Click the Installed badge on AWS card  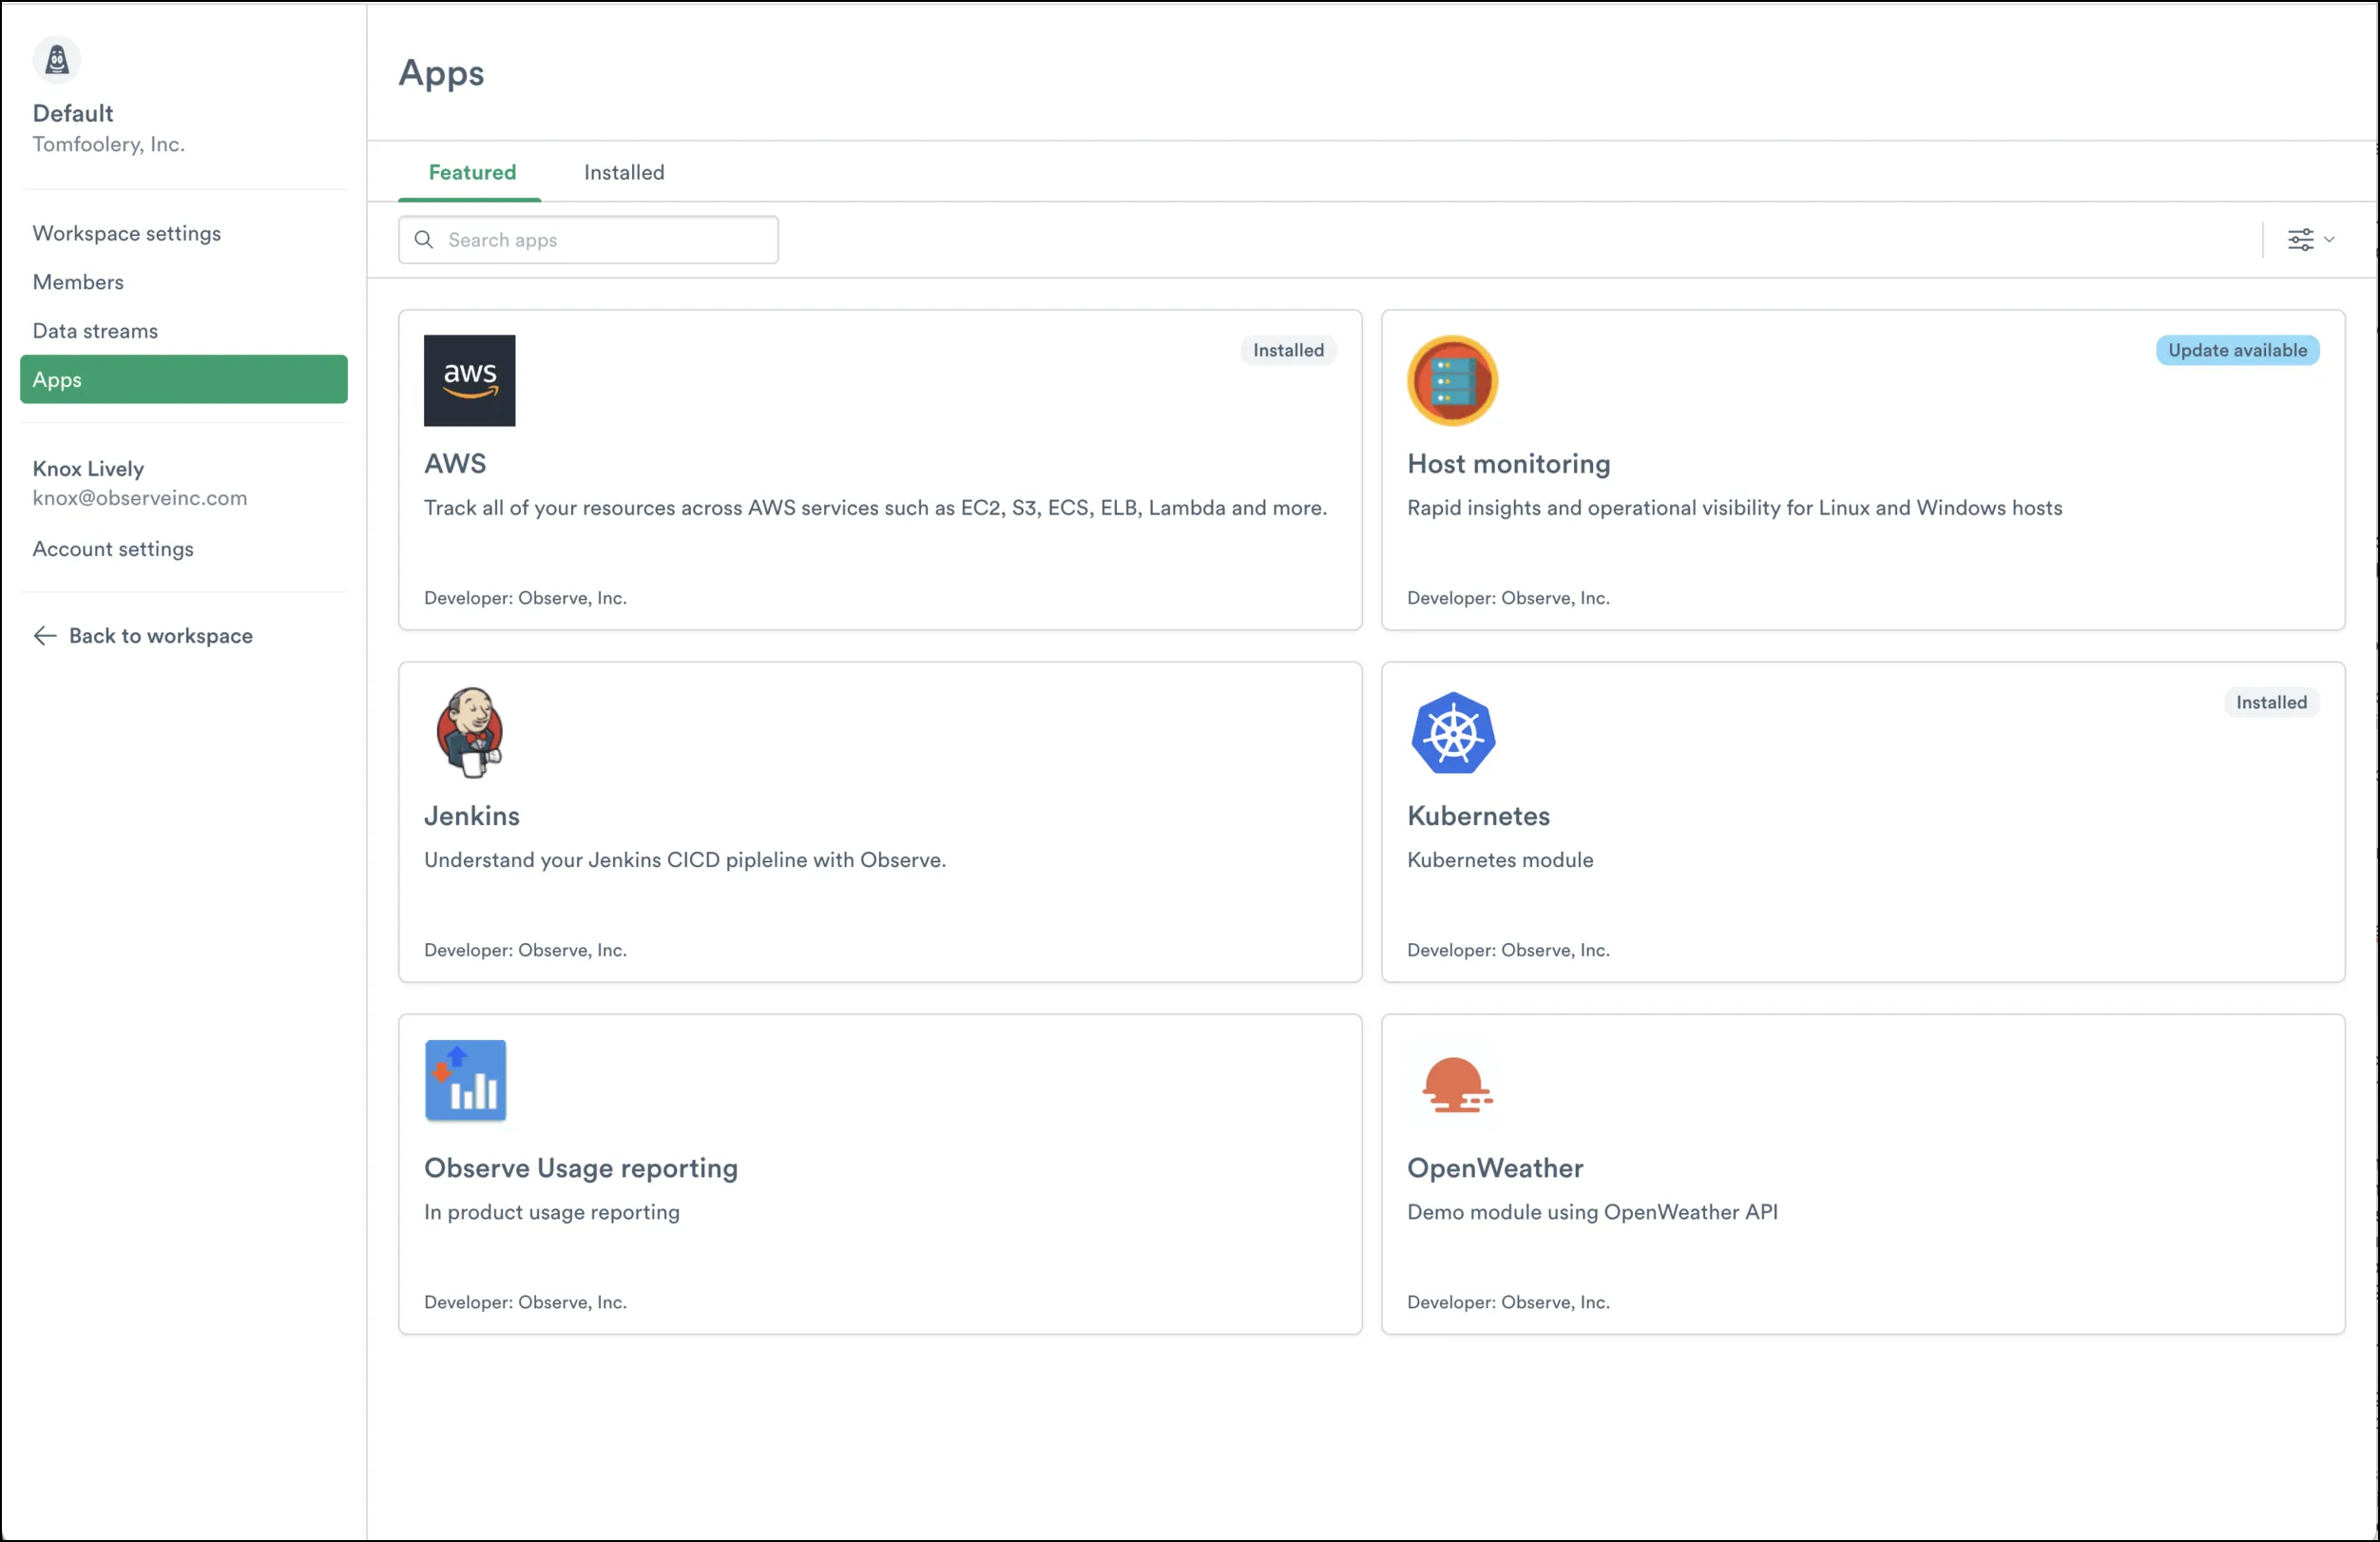(1289, 351)
